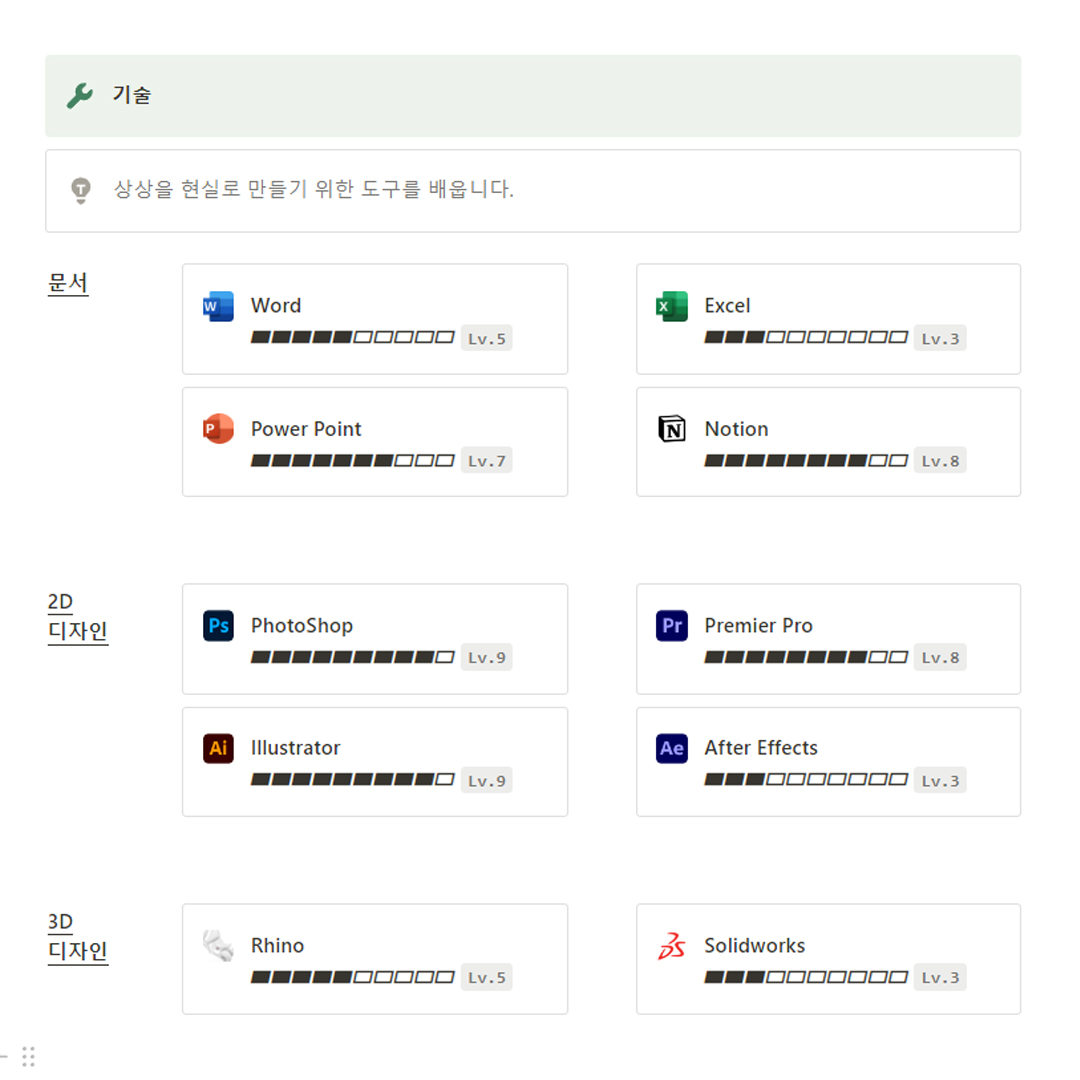This screenshot has width=1080, height=1080.
Task: Click the After Effects Ae icon
Action: click(x=672, y=748)
